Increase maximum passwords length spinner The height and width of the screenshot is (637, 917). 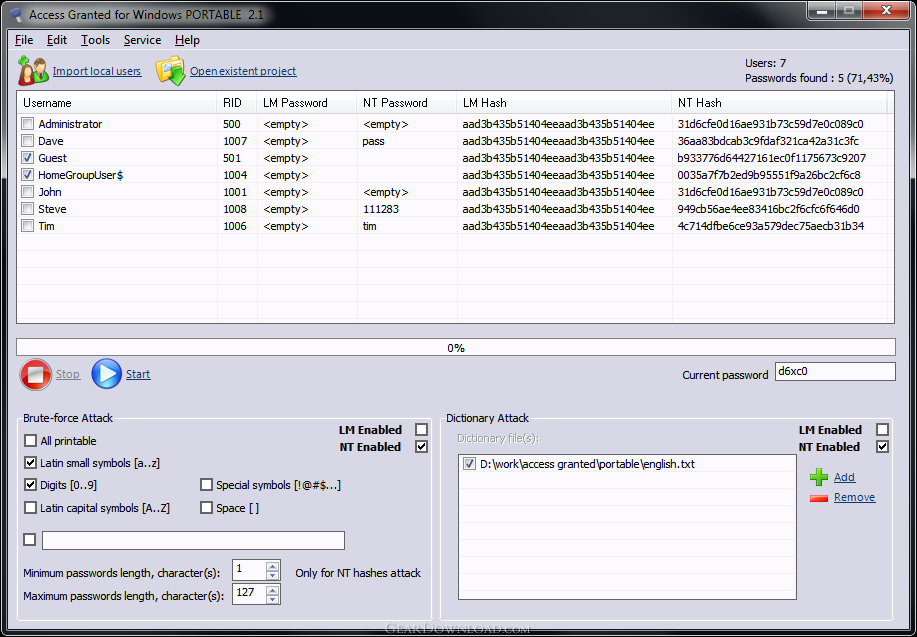[272, 589]
